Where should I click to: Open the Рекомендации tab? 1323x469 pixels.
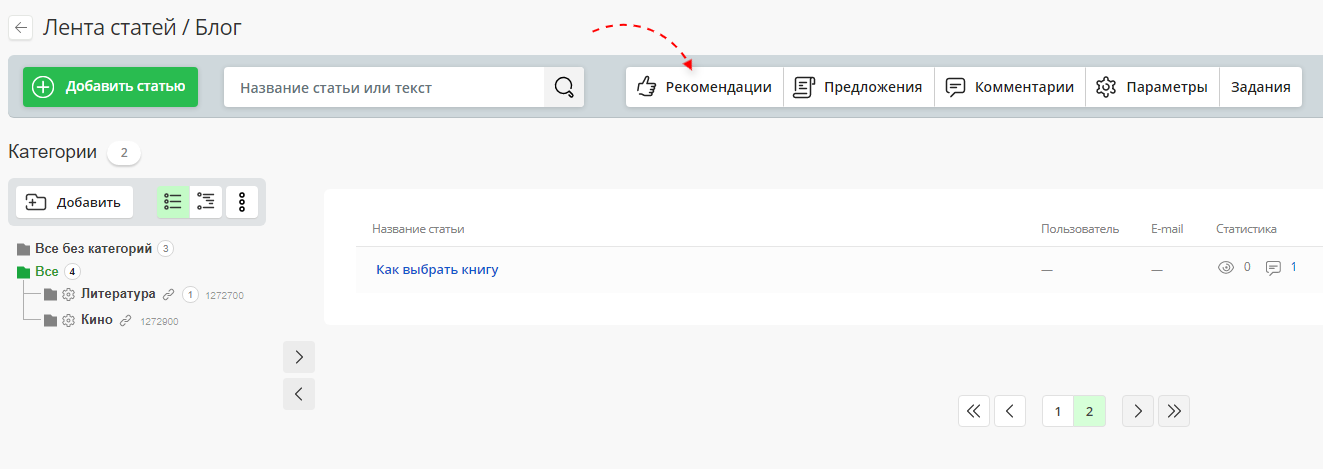coord(705,87)
